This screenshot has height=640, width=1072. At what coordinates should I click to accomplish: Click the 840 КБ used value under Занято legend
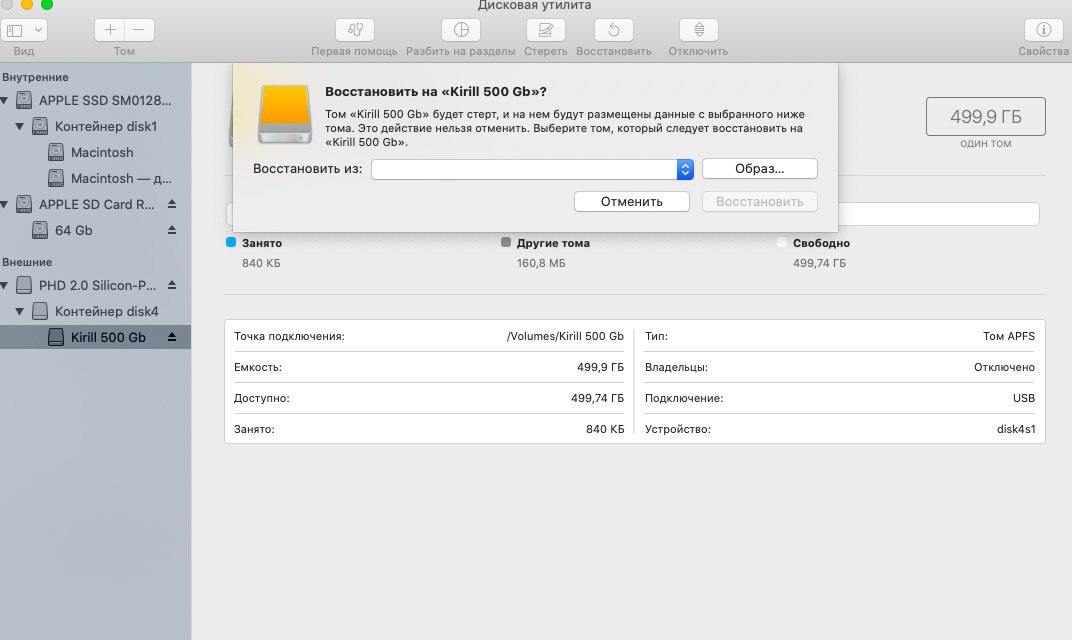pos(261,263)
